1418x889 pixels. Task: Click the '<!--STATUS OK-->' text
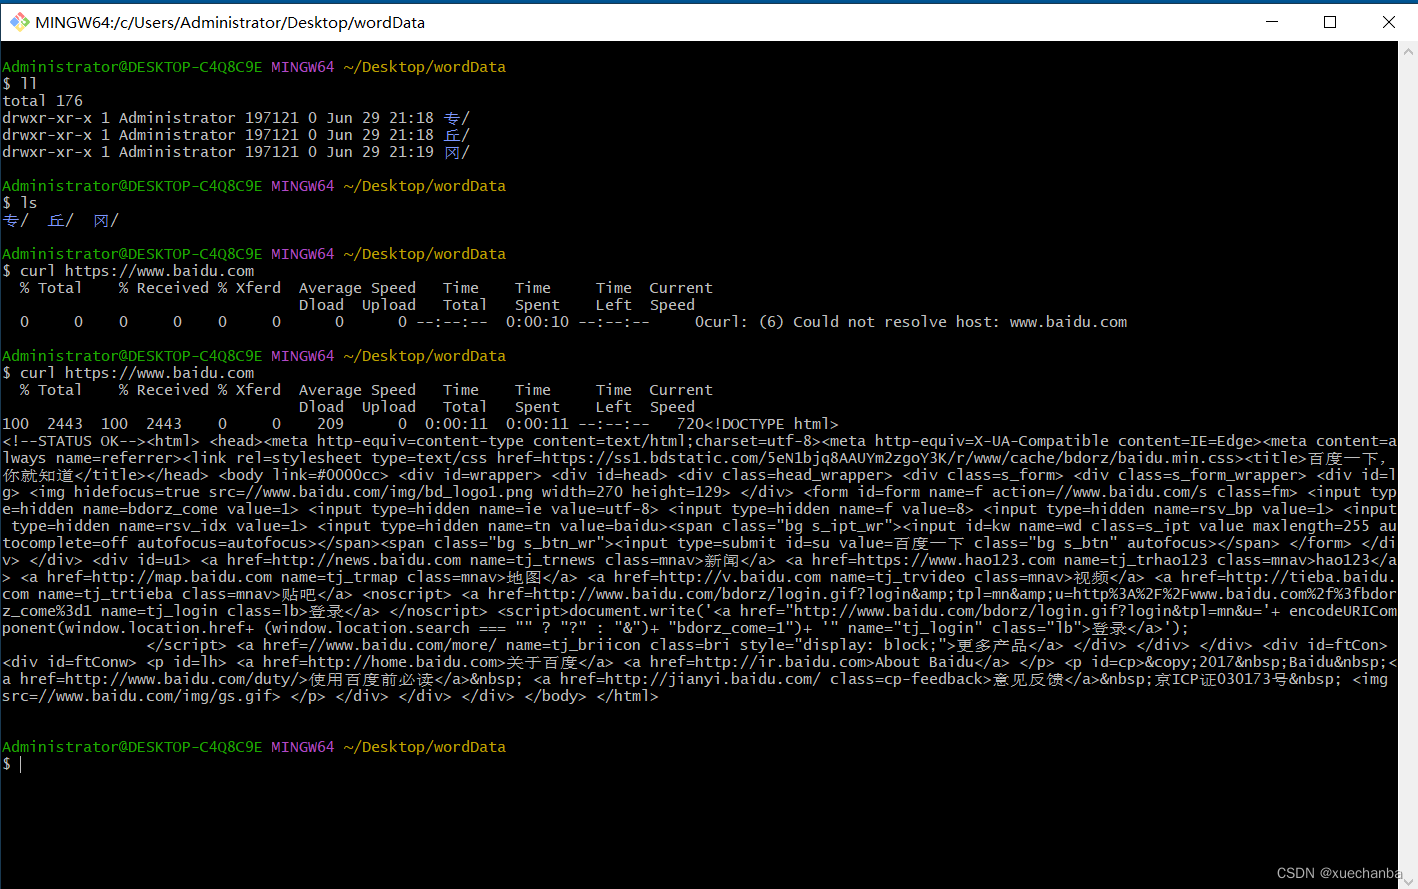tap(74, 441)
